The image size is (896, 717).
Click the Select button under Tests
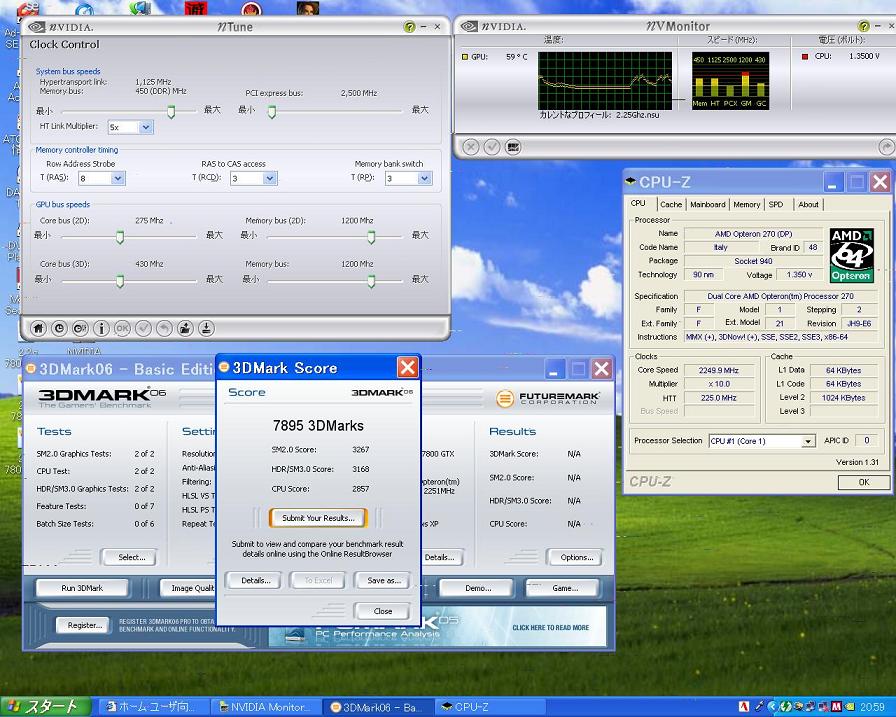click(131, 557)
